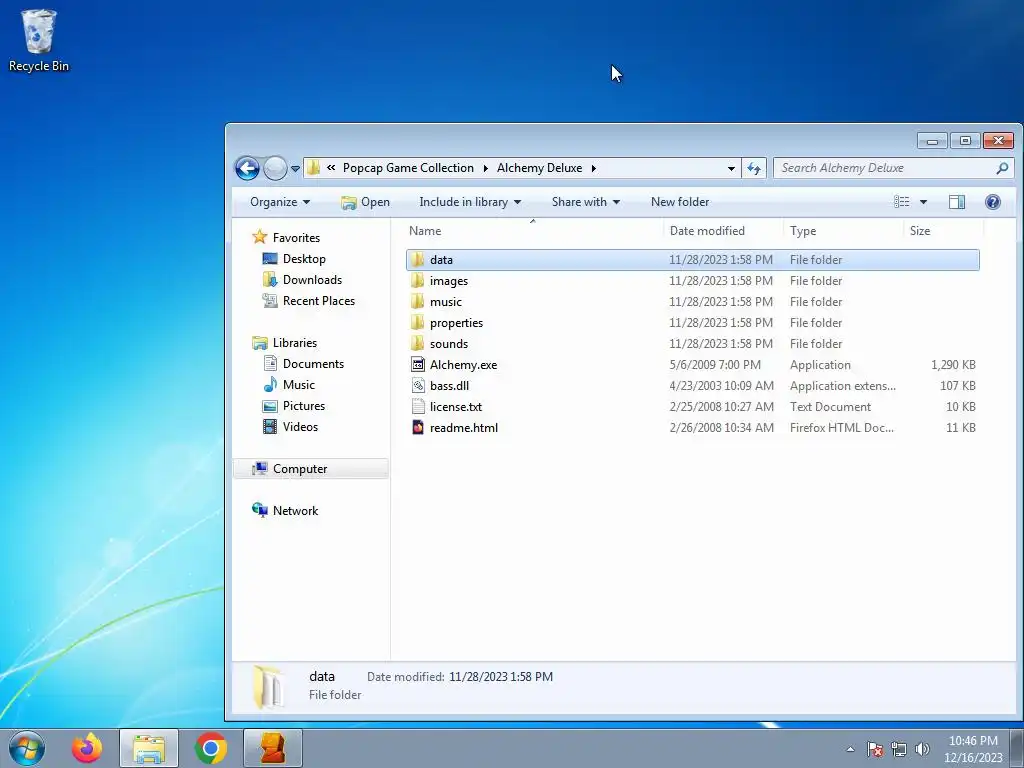
Task: Click the 1,290 KB size cell
Action: (x=953, y=365)
